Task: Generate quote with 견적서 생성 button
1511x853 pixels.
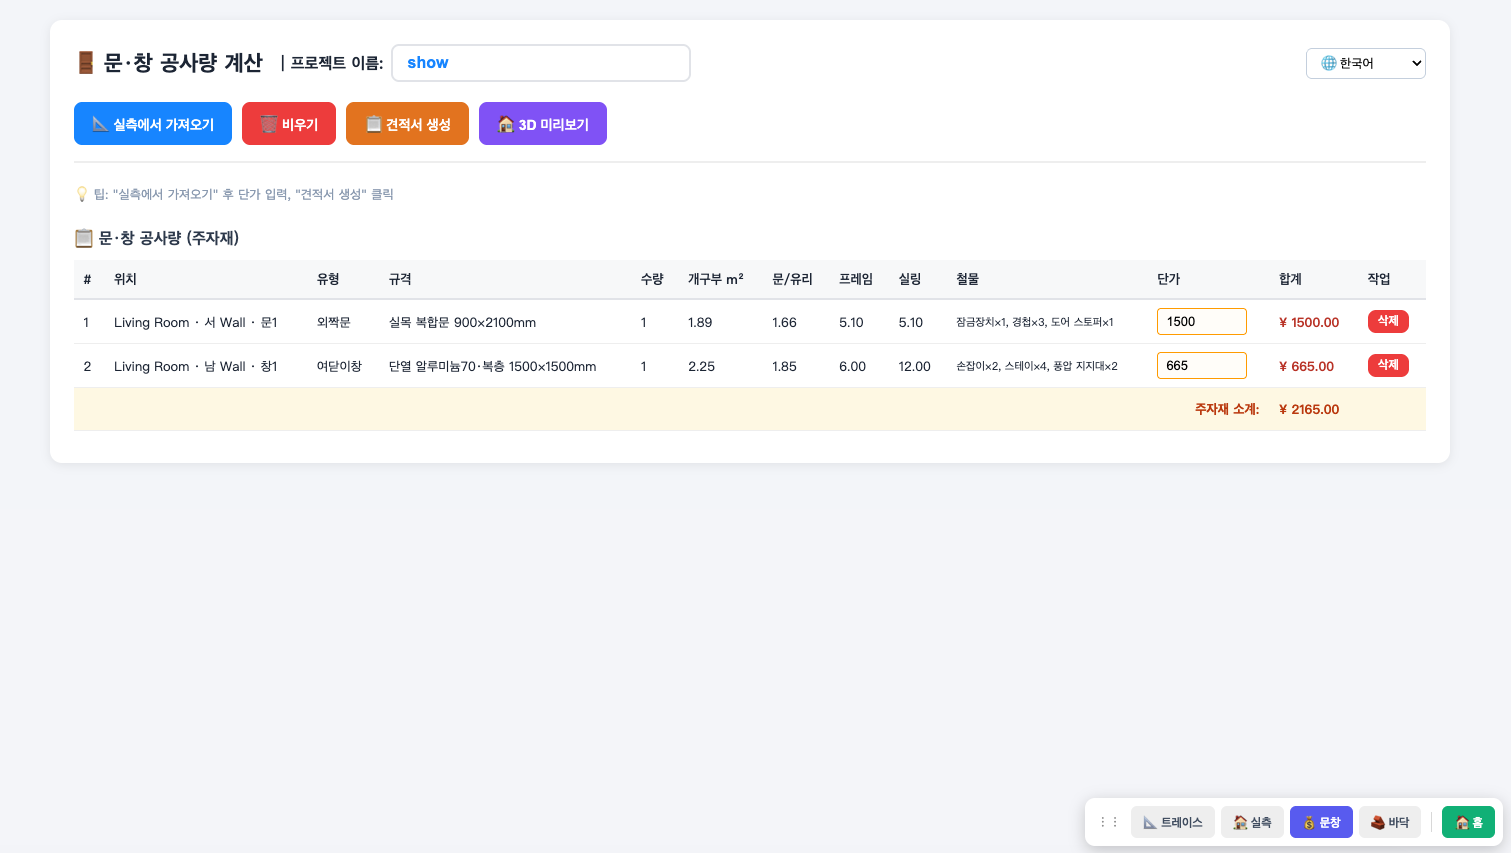Action: coord(407,124)
